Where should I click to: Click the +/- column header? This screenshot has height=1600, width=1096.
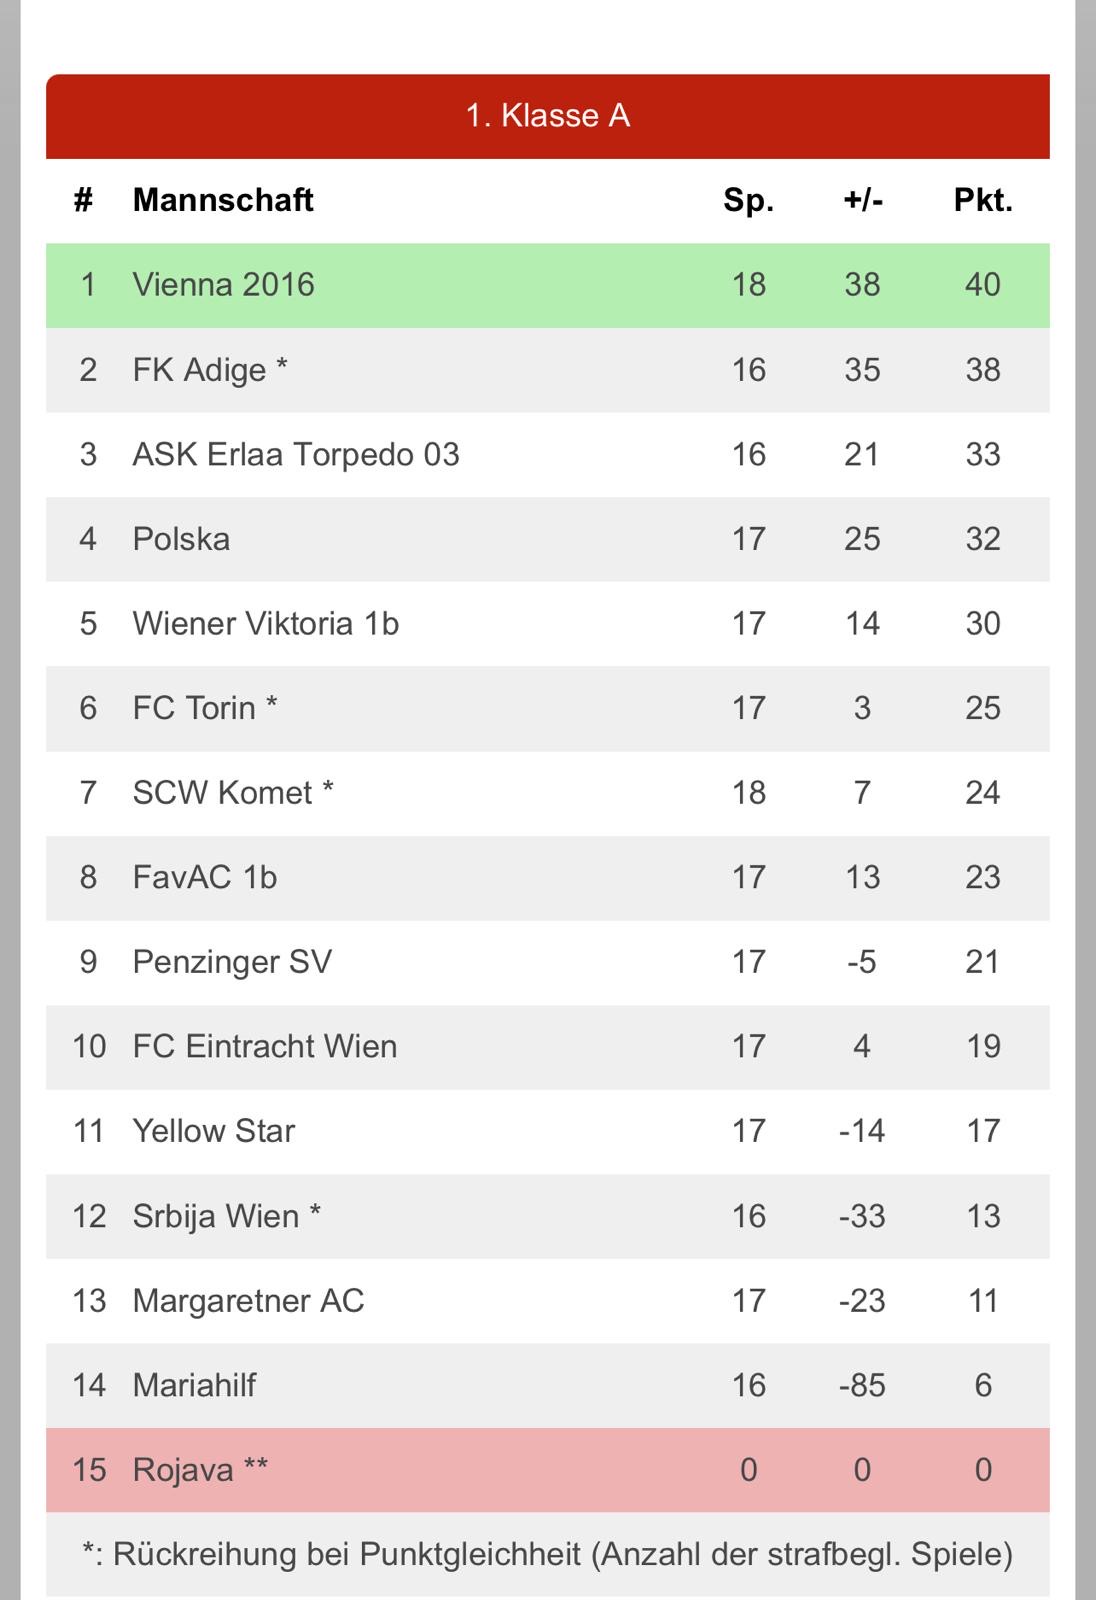[x=863, y=200]
